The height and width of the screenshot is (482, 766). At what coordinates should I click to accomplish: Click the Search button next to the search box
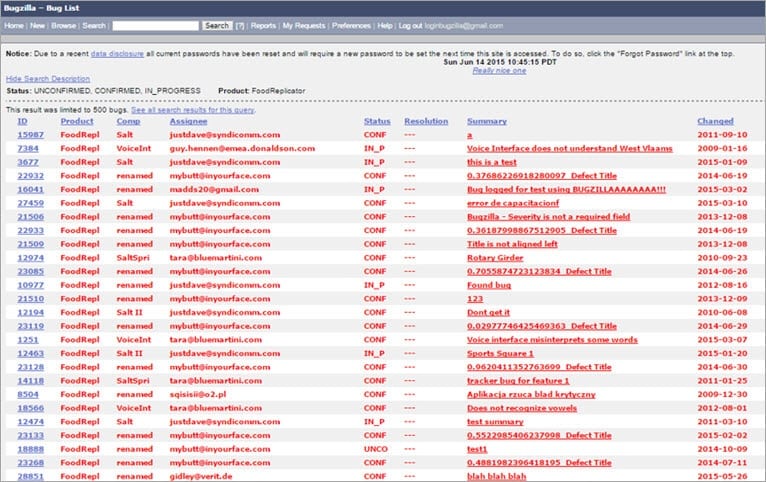tap(217, 25)
